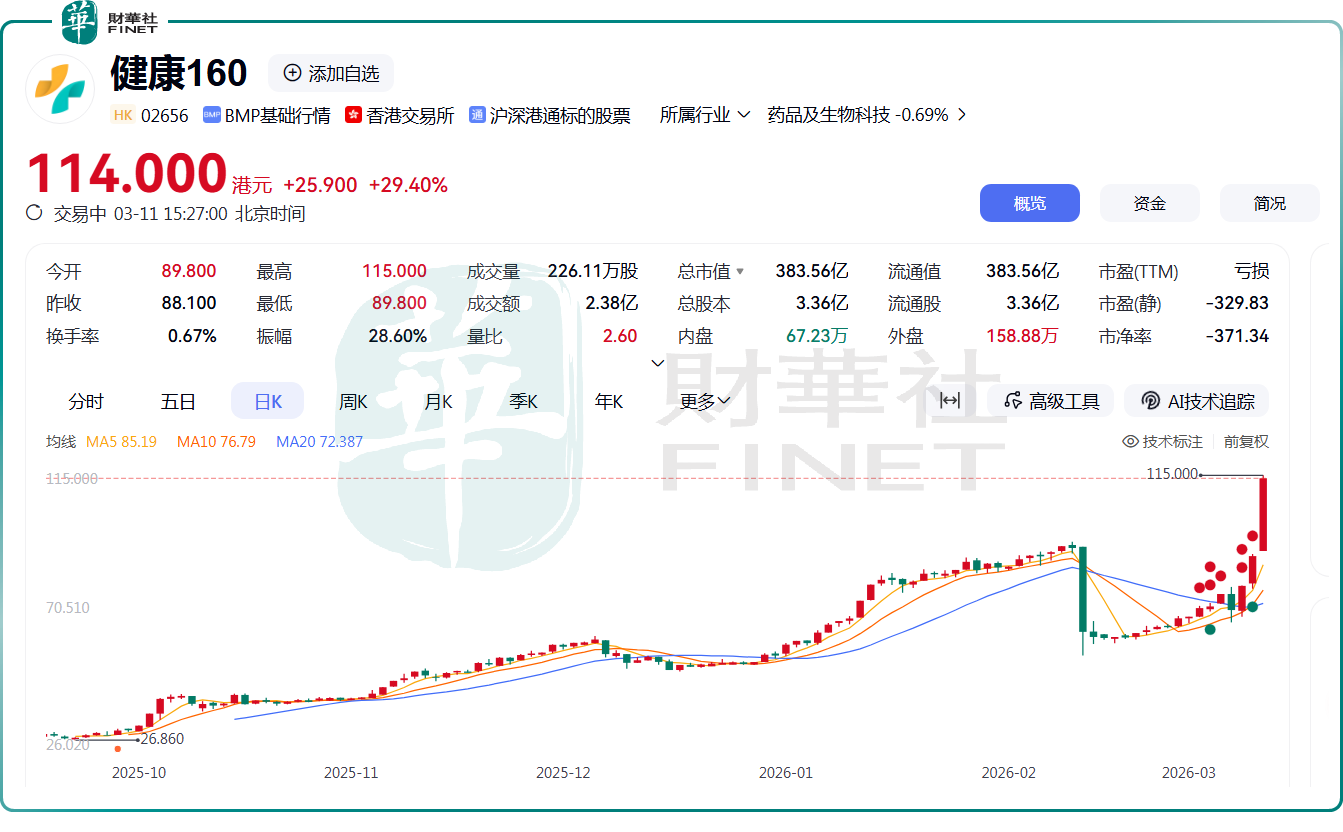Expand the 总市值 dropdown arrow
Viewport: 1343px width, 832px height.
click(x=740, y=271)
